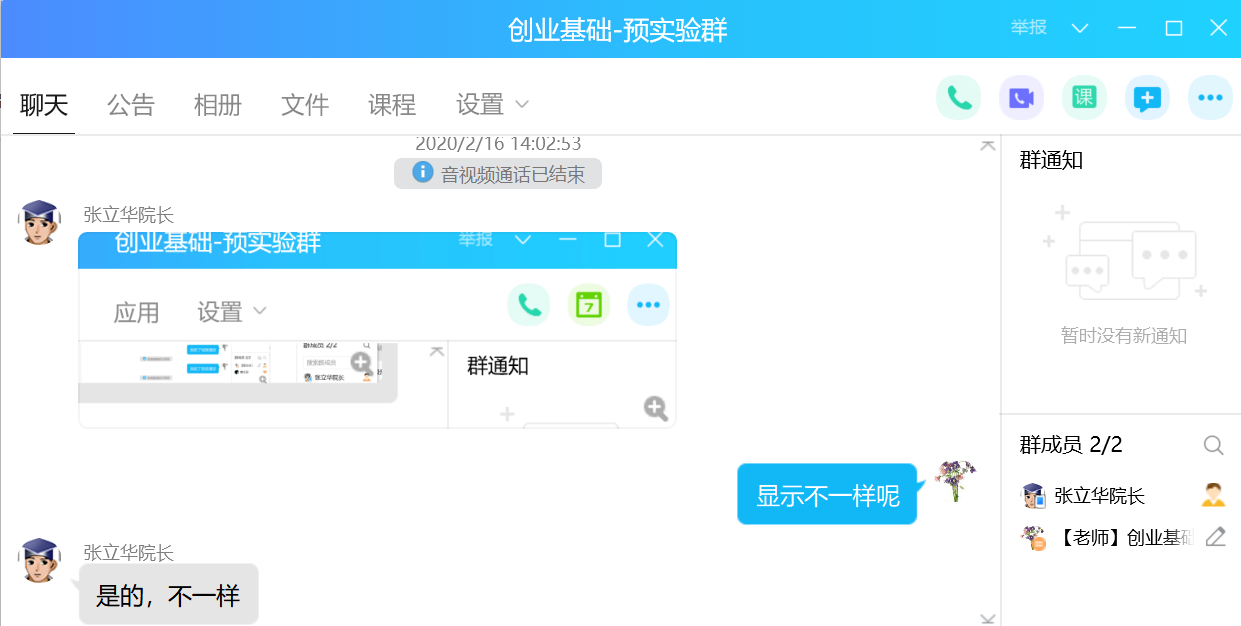Start a voice call with green phone icon
The width and height of the screenshot is (1241, 626).
pos(959,98)
